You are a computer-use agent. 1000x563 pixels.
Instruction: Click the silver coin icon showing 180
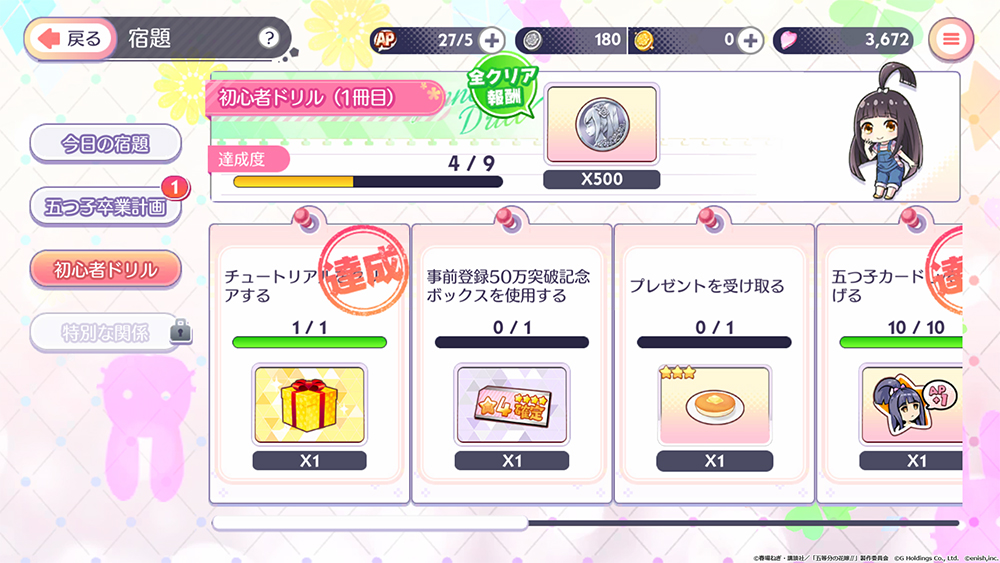point(533,40)
